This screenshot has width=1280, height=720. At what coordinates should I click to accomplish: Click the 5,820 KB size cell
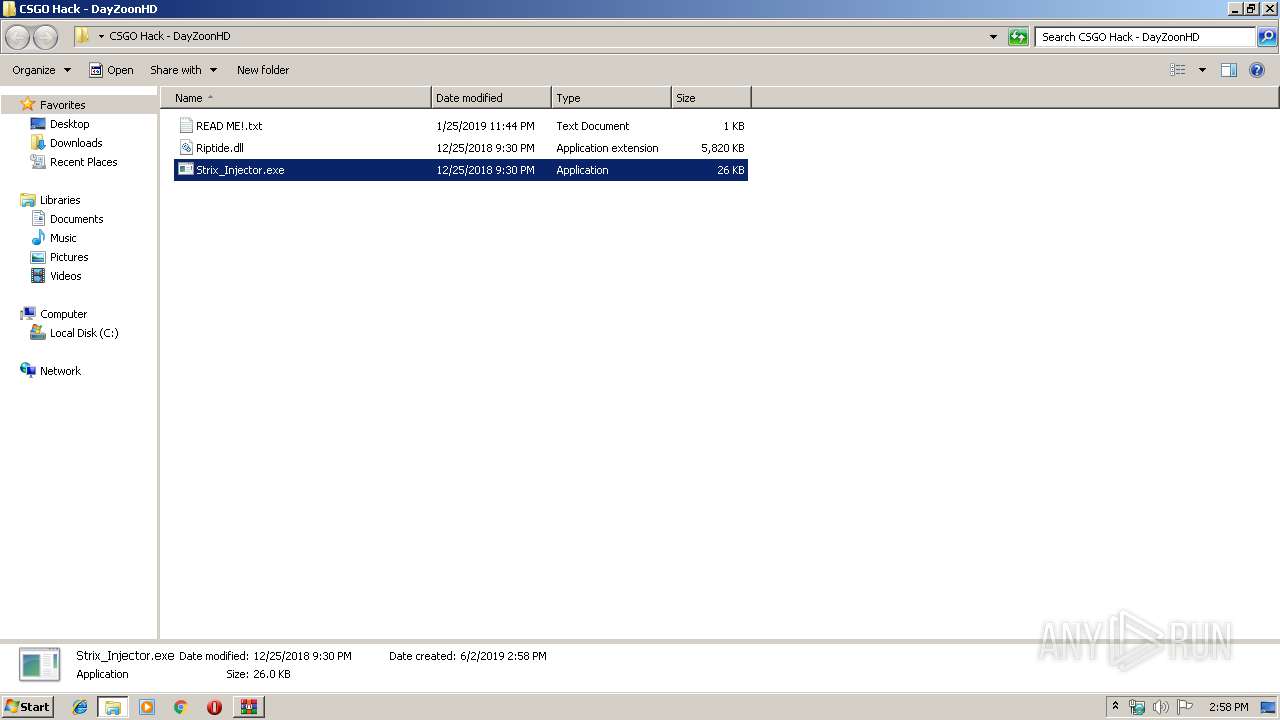tap(723, 148)
